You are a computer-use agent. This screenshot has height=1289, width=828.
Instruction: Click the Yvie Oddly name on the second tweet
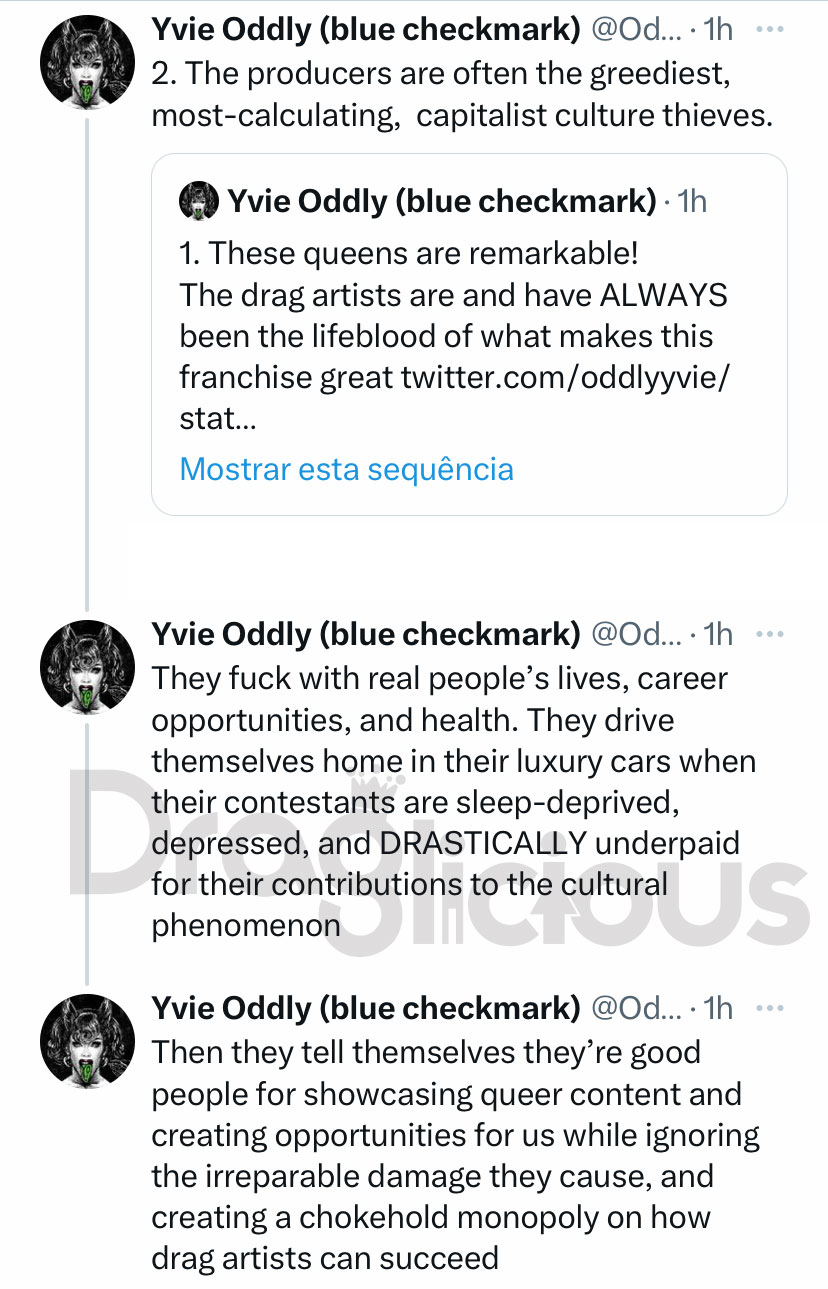[366, 635]
